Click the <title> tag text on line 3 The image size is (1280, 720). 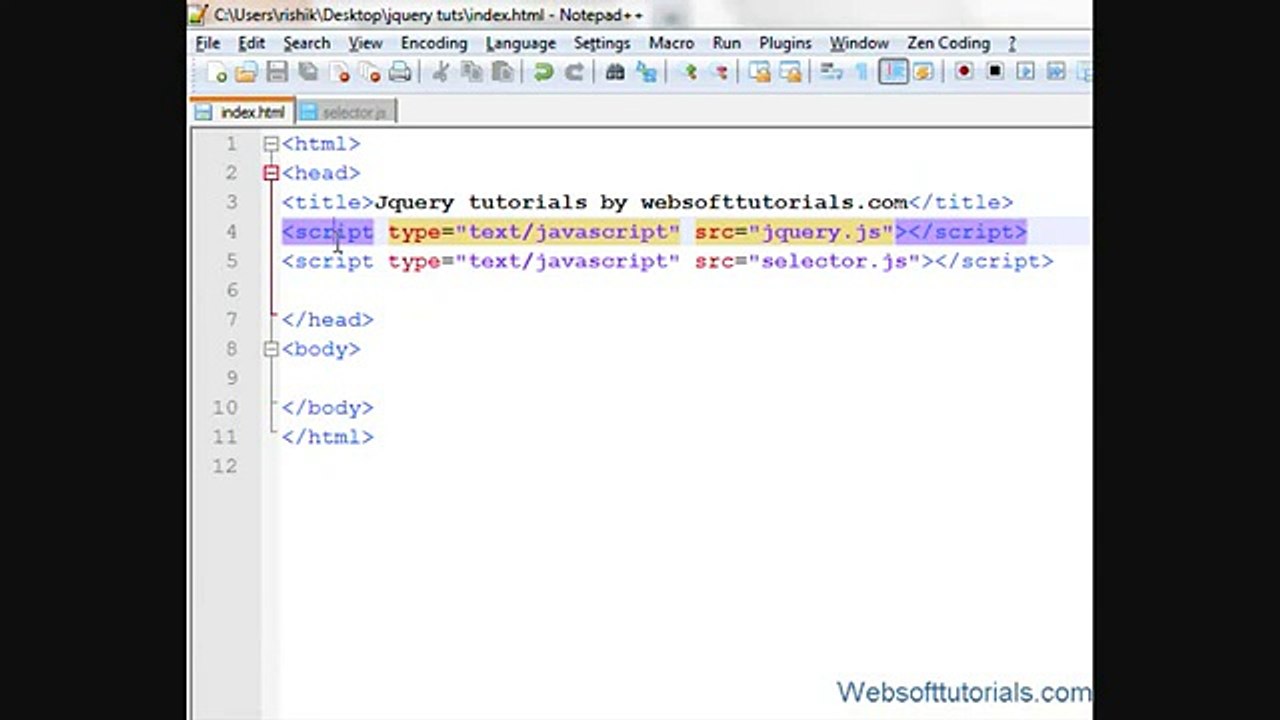[x=328, y=203]
